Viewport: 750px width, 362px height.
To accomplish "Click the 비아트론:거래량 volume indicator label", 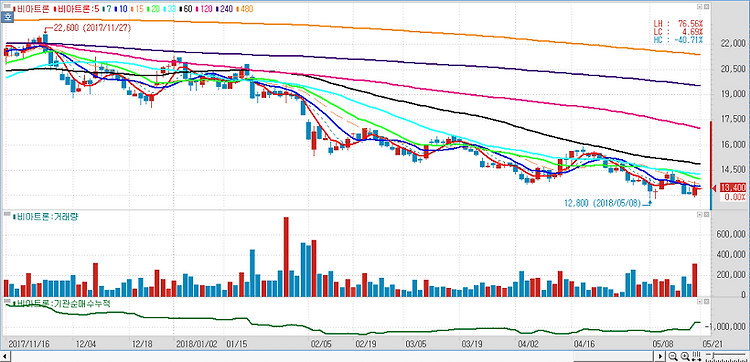I will (x=46, y=217).
